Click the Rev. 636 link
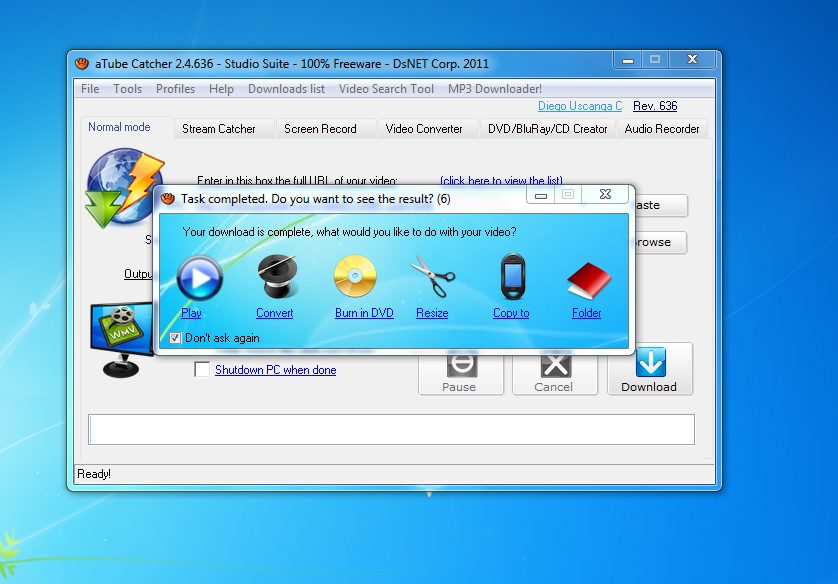The image size is (838, 584). pos(655,106)
